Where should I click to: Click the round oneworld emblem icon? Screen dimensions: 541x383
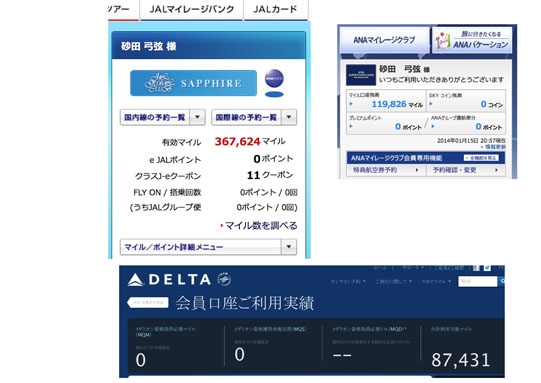pyautogui.click(x=274, y=79)
